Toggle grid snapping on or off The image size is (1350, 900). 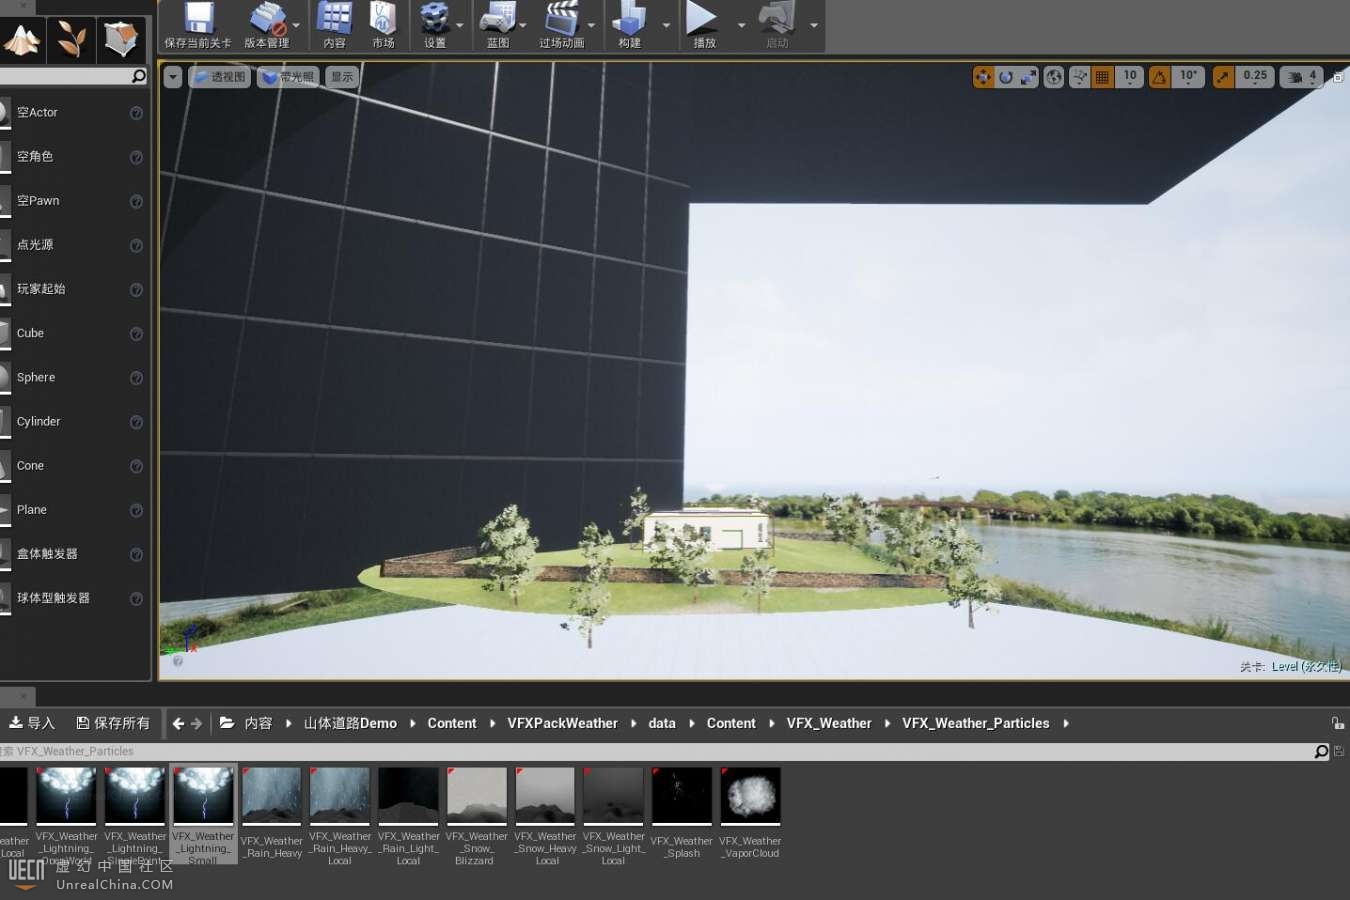click(x=1102, y=77)
